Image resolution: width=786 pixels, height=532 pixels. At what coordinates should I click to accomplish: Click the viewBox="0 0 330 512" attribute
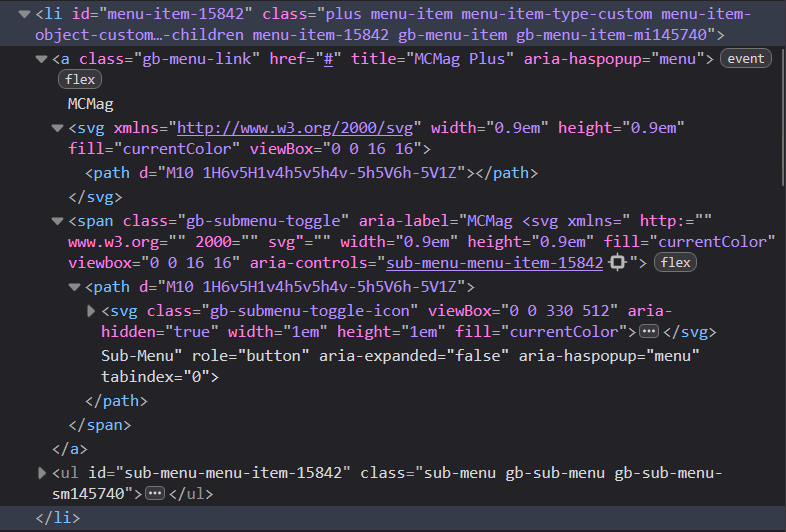pyautogui.click(x=523, y=311)
